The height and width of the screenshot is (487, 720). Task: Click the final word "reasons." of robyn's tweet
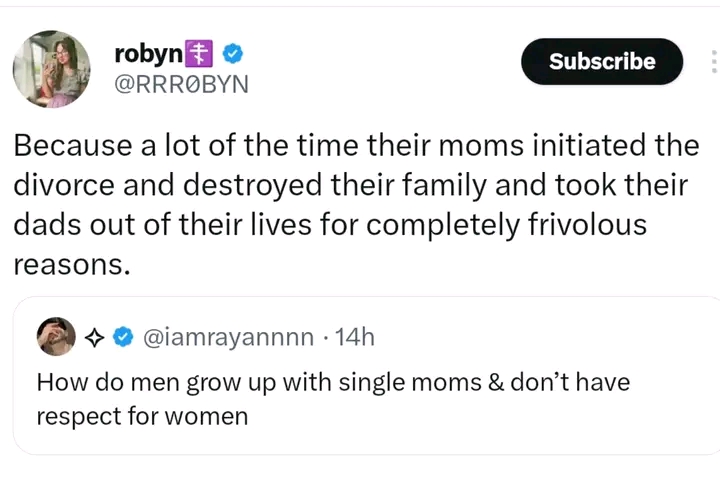pyautogui.click(x=70, y=264)
